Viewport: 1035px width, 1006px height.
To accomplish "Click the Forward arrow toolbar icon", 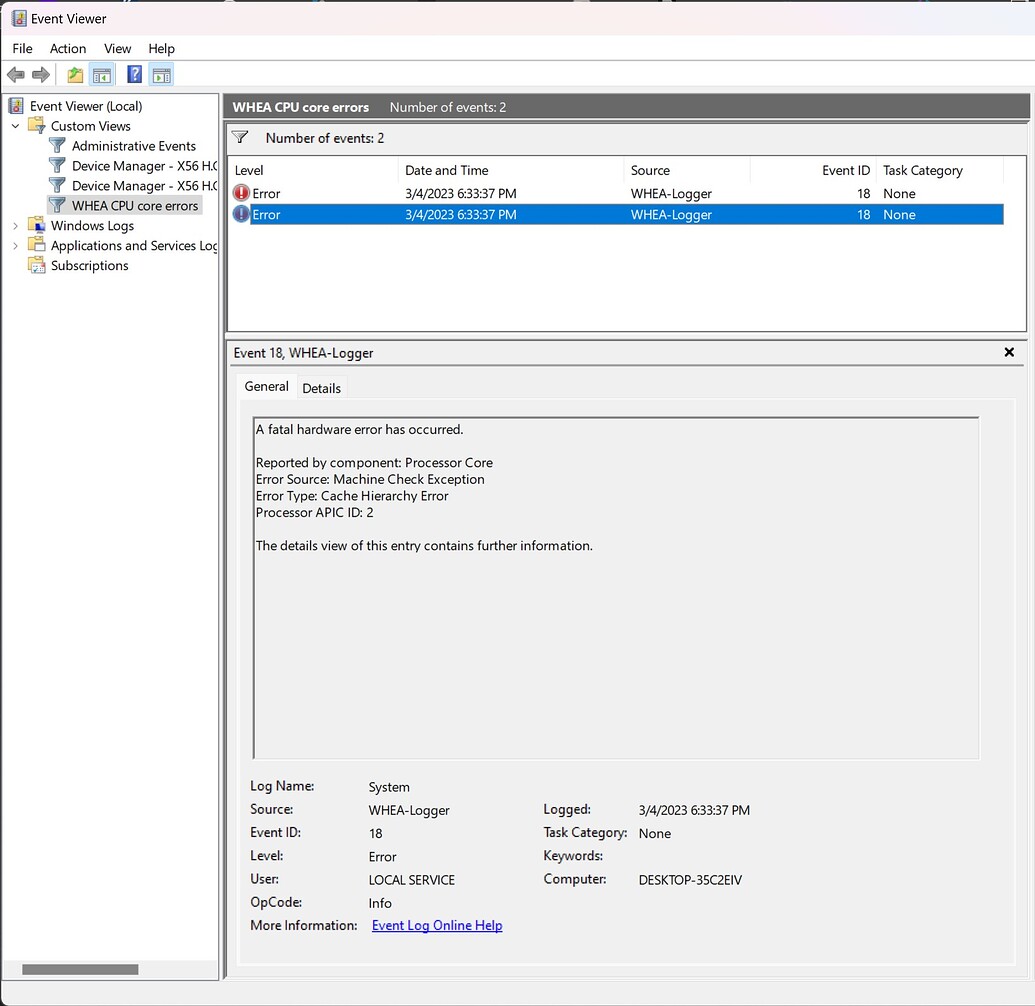I will click(x=41, y=75).
